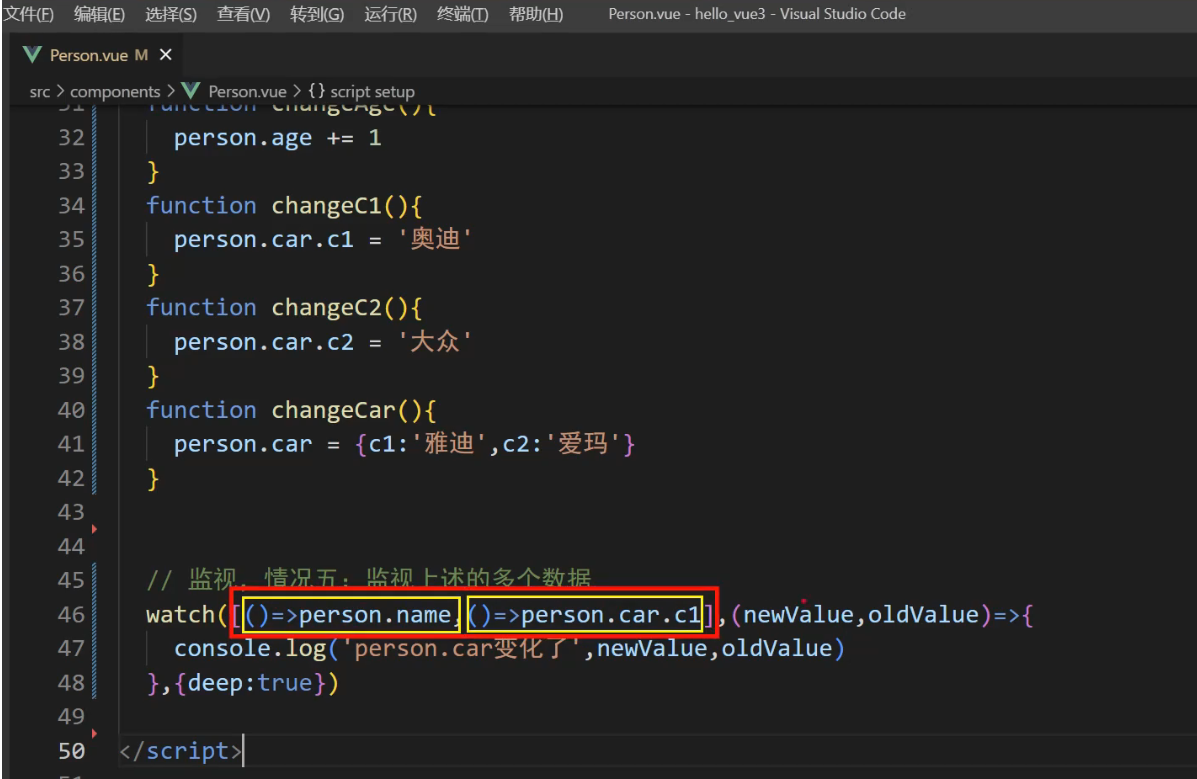
Task: Click console.log on line 47
Action: (250, 648)
